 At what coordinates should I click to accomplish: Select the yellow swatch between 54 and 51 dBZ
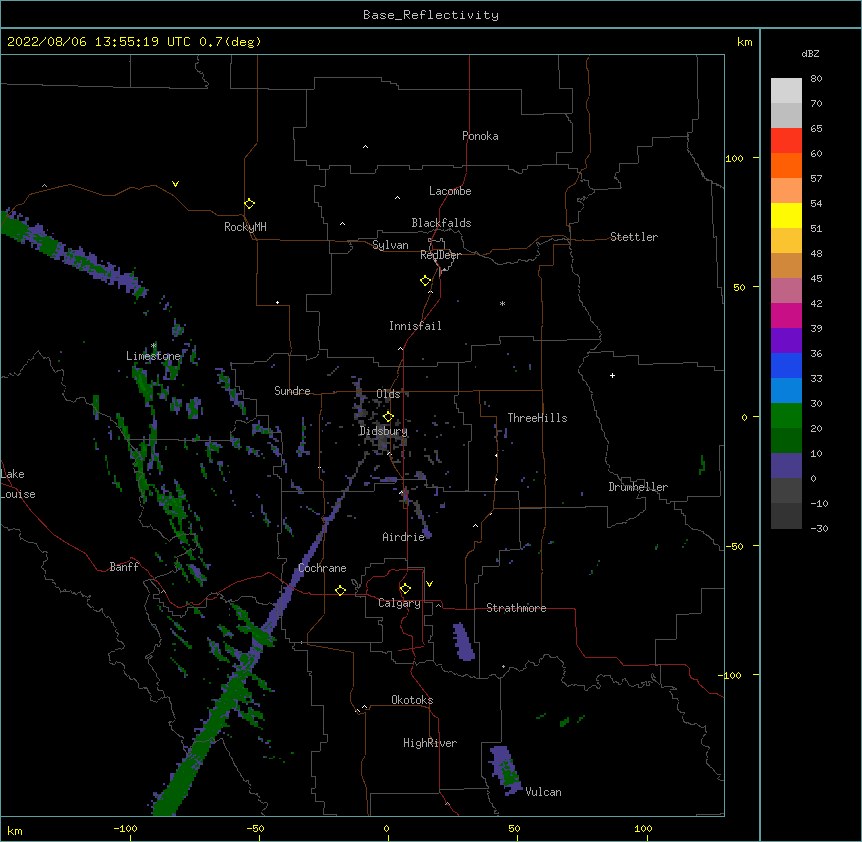pos(786,215)
